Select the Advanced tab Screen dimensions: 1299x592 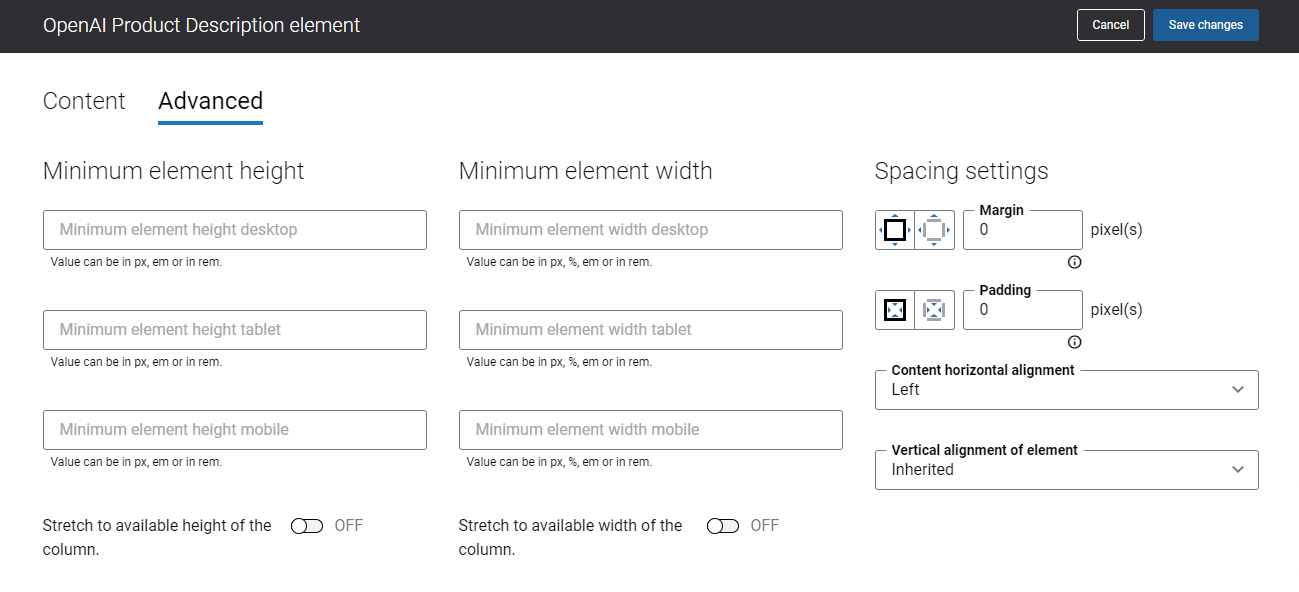click(210, 101)
